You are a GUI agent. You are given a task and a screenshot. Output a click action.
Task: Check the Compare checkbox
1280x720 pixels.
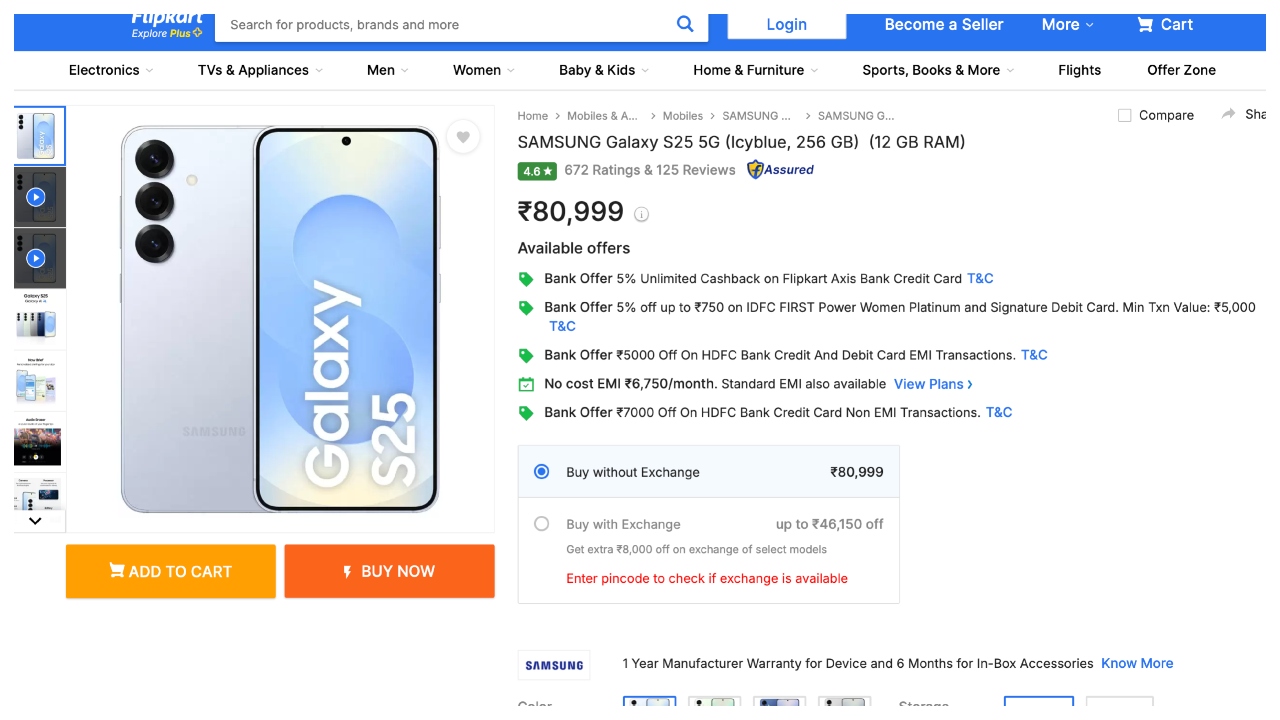(x=1124, y=115)
